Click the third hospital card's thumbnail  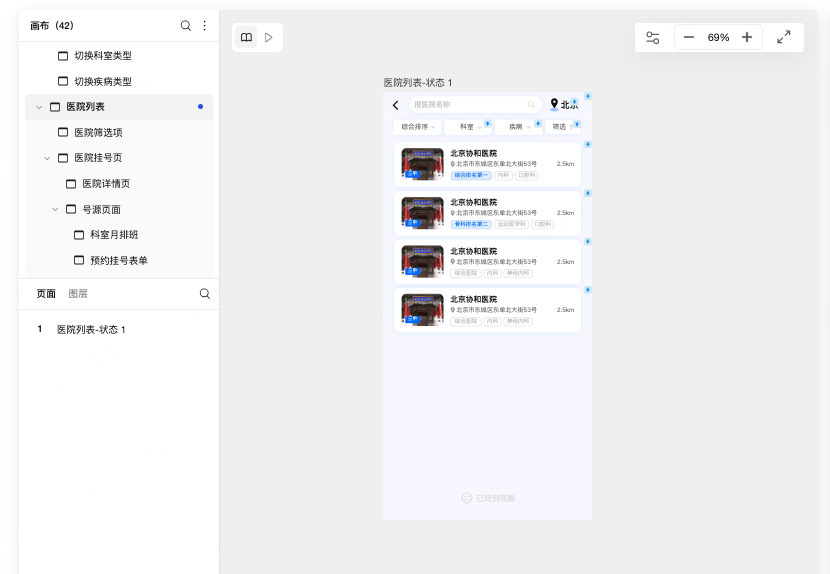point(422,261)
